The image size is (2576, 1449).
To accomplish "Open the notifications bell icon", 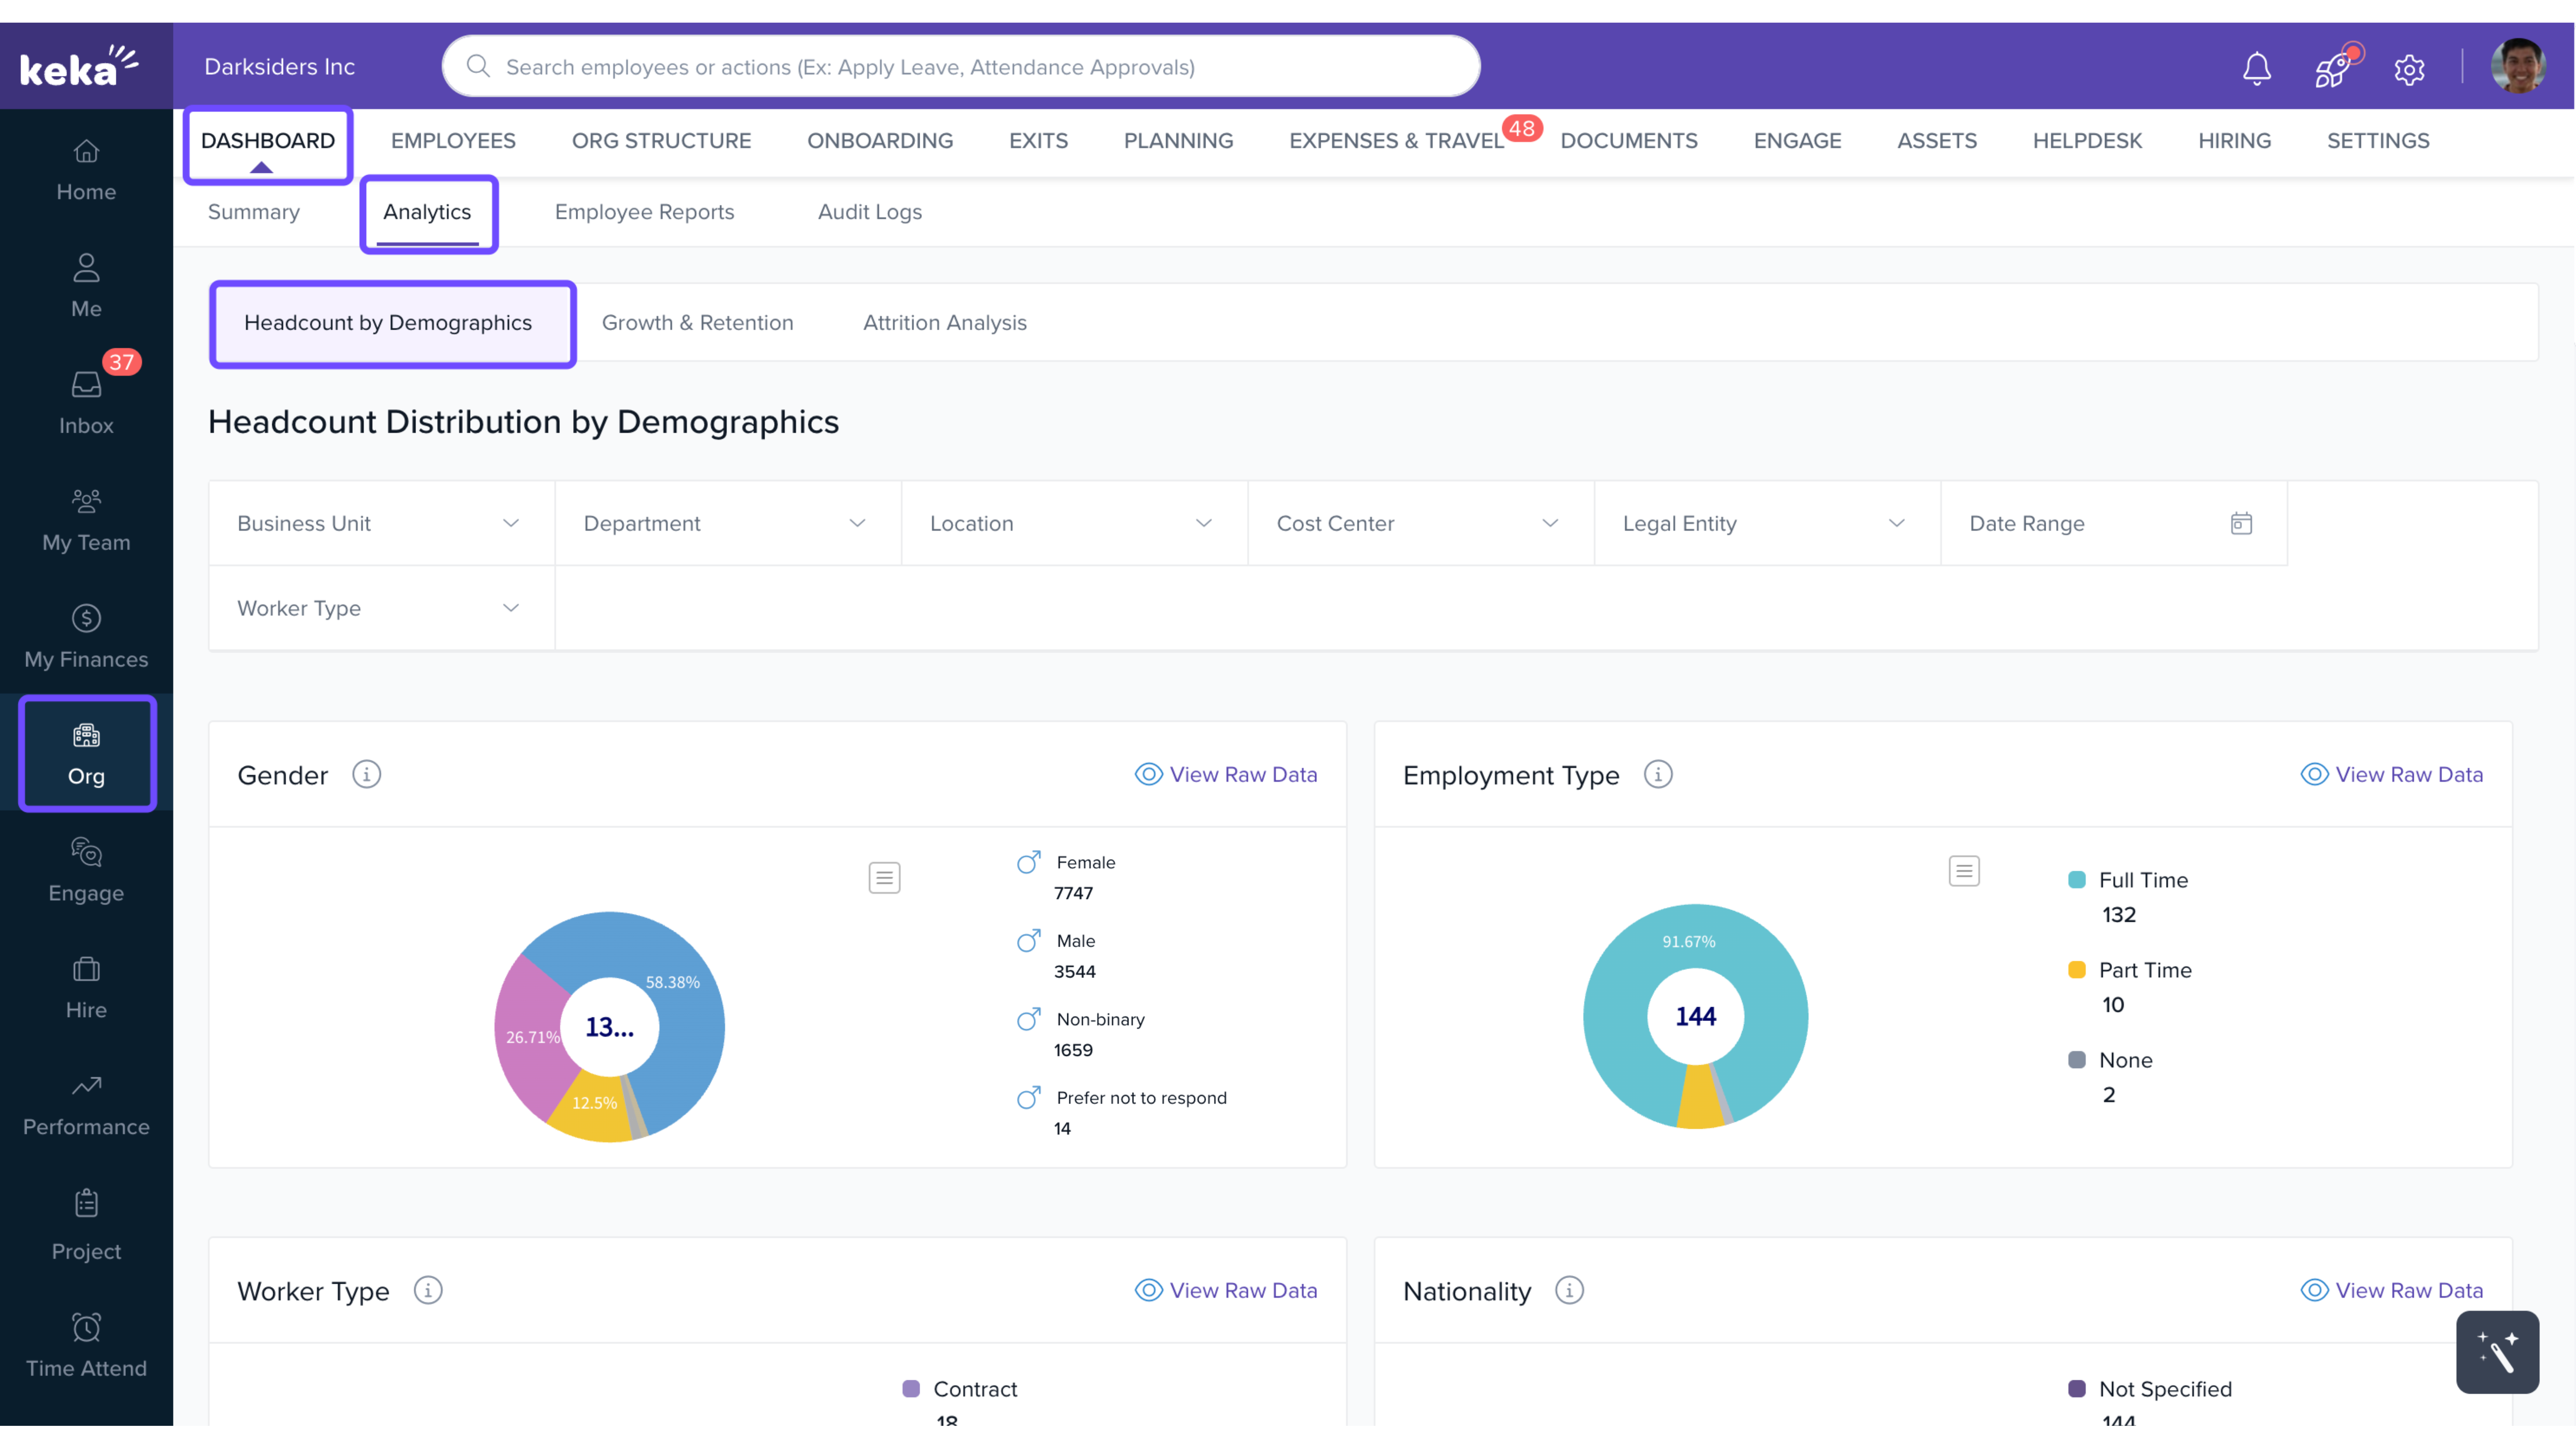I will pyautogui.click(x=2256, y=68).
